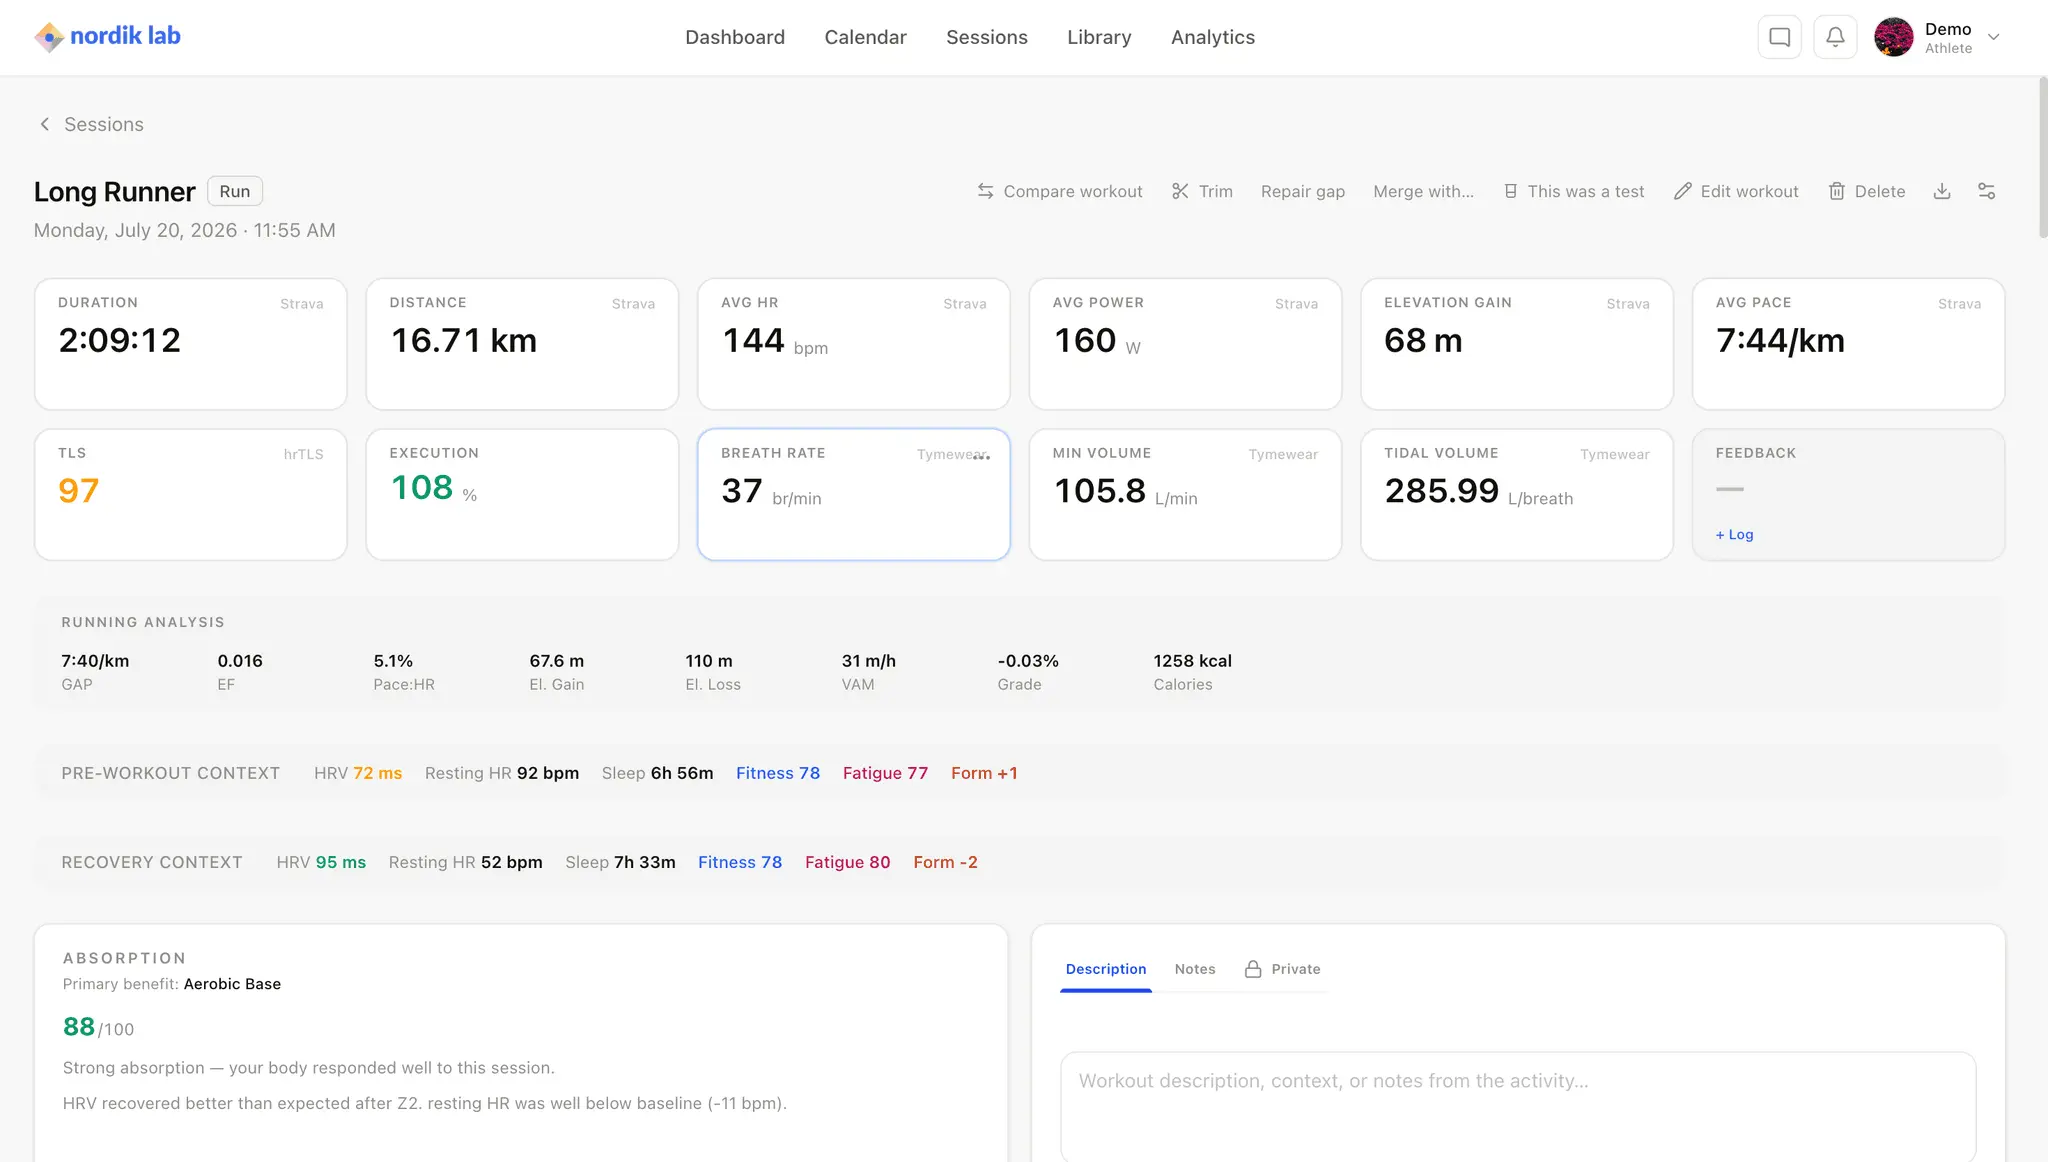This screenshot has width=2048, height=1162.
Task: Open the notifications bell
Action: (x=1835, y=37)
